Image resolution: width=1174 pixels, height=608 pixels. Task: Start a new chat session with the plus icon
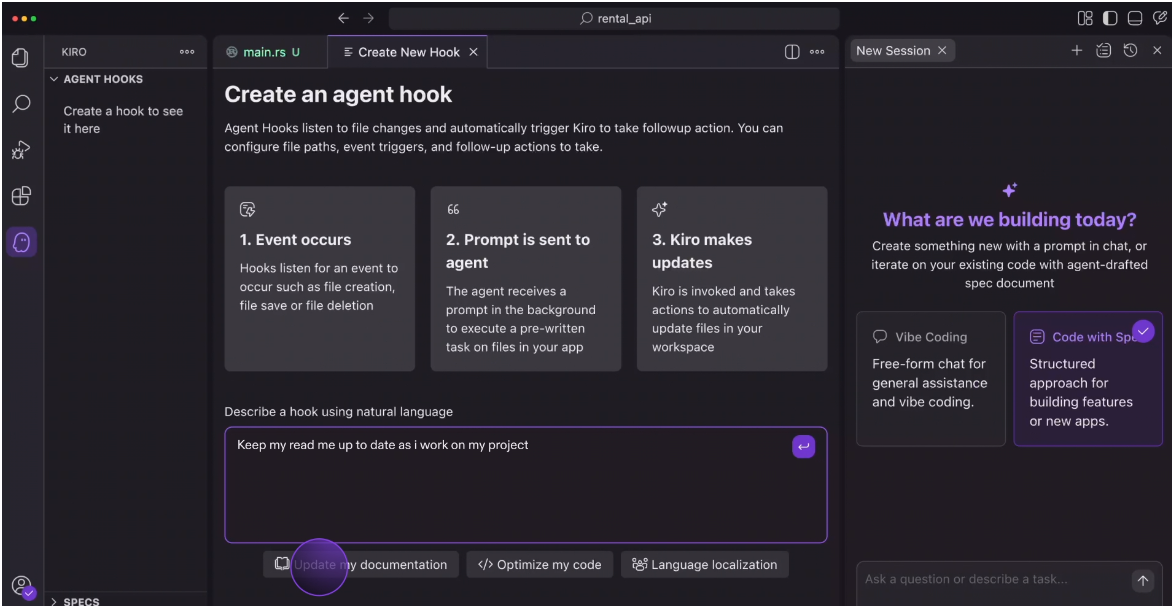[1077, 50]
